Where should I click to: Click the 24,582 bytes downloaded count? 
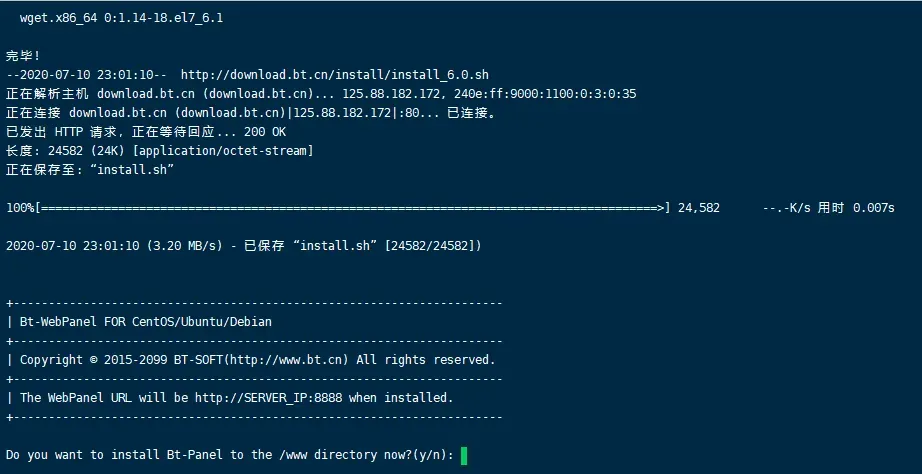[x=699, y=208]
